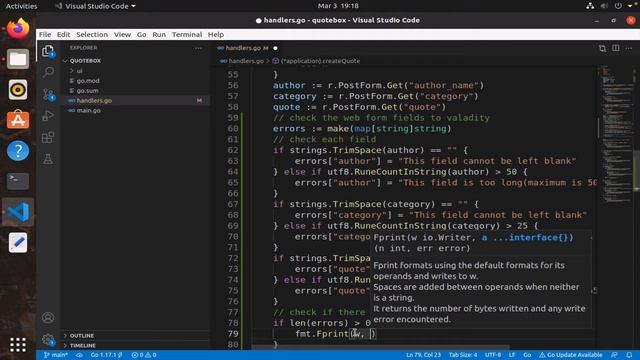Viewport: 640px width, 360px height.
Task: Open the Edit menu
Action: [63, 35]
